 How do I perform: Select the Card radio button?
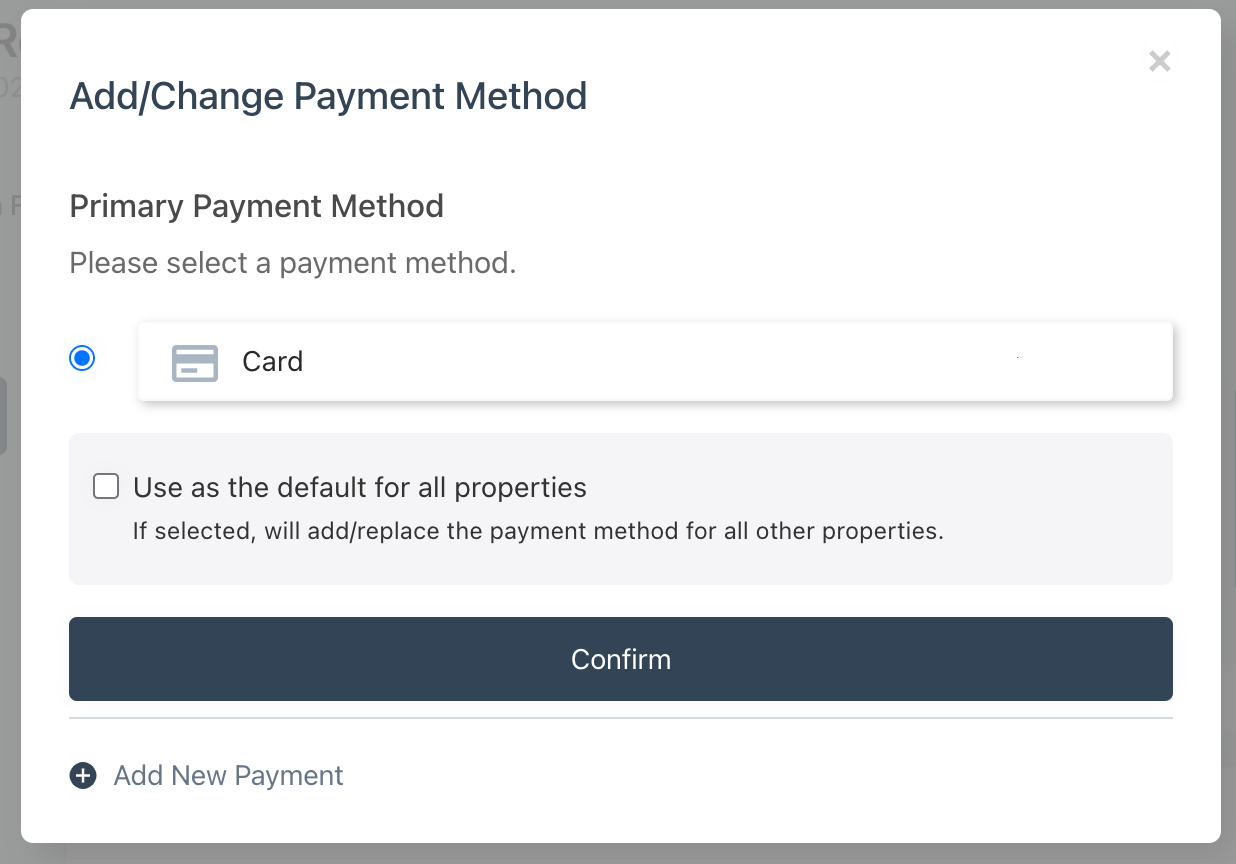82,358
